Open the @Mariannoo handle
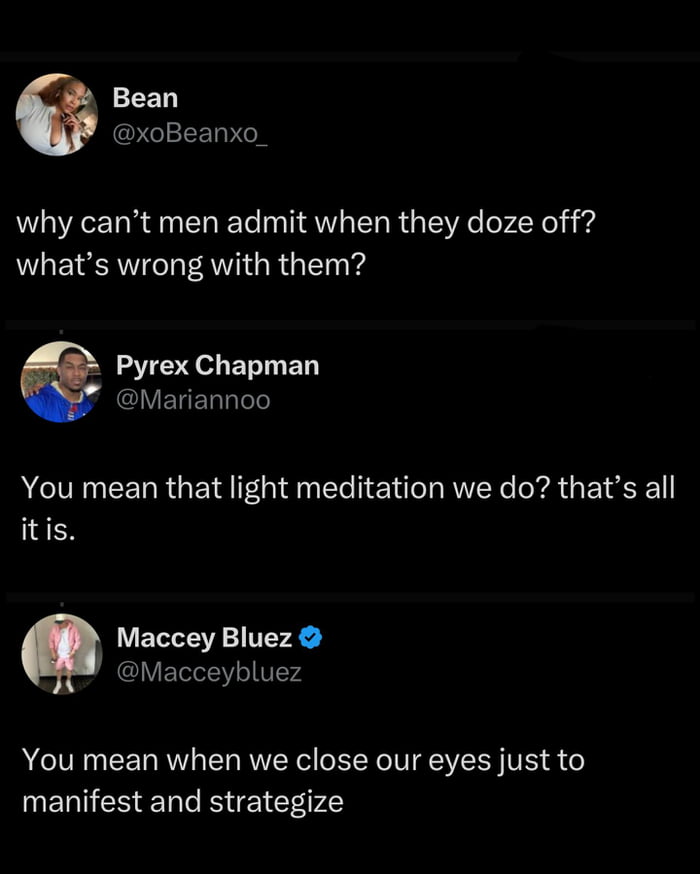Image resolution: width=700 pixels, height=874 pixels. [193, 400]
